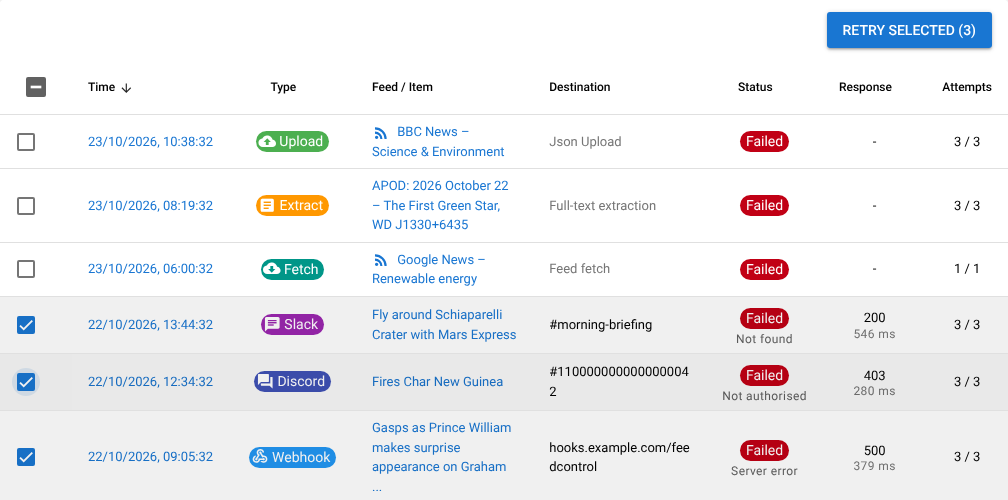The height and width of the screenshot is (500, 1008).
Task: Toggle the select-all header checkbox
Action: (36, 87)
